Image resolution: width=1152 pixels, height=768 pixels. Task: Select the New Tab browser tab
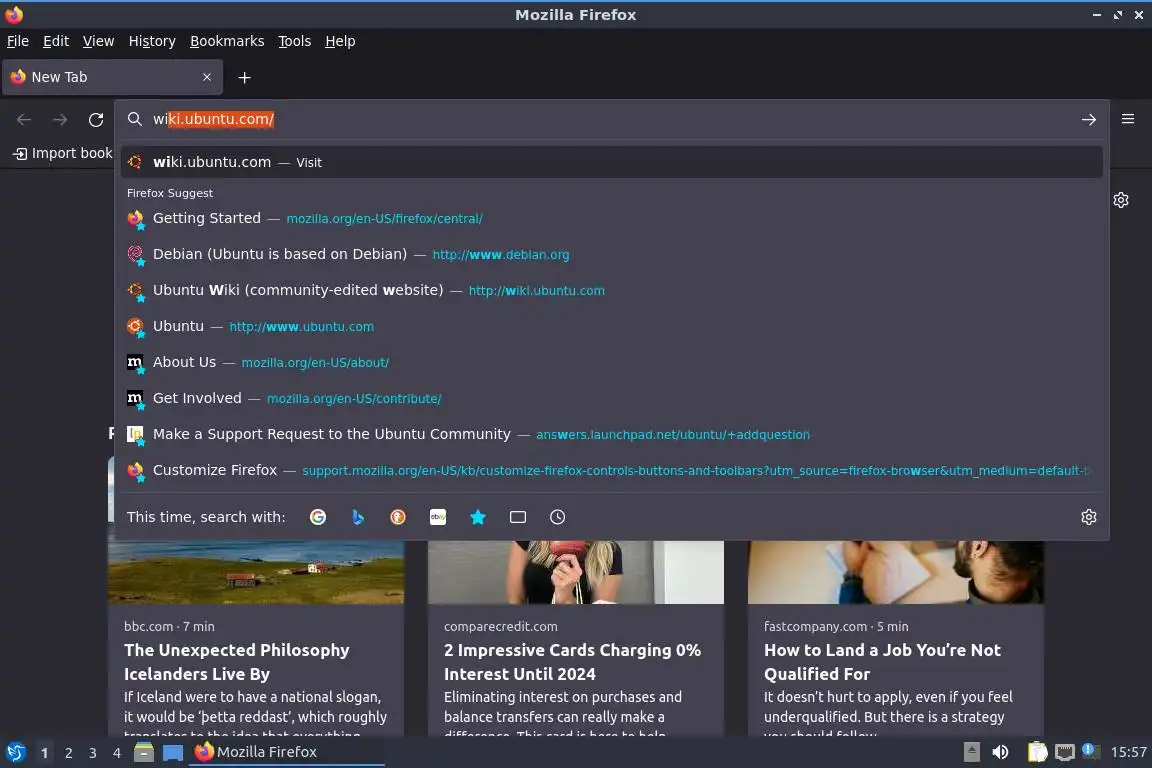coord(112,77)
